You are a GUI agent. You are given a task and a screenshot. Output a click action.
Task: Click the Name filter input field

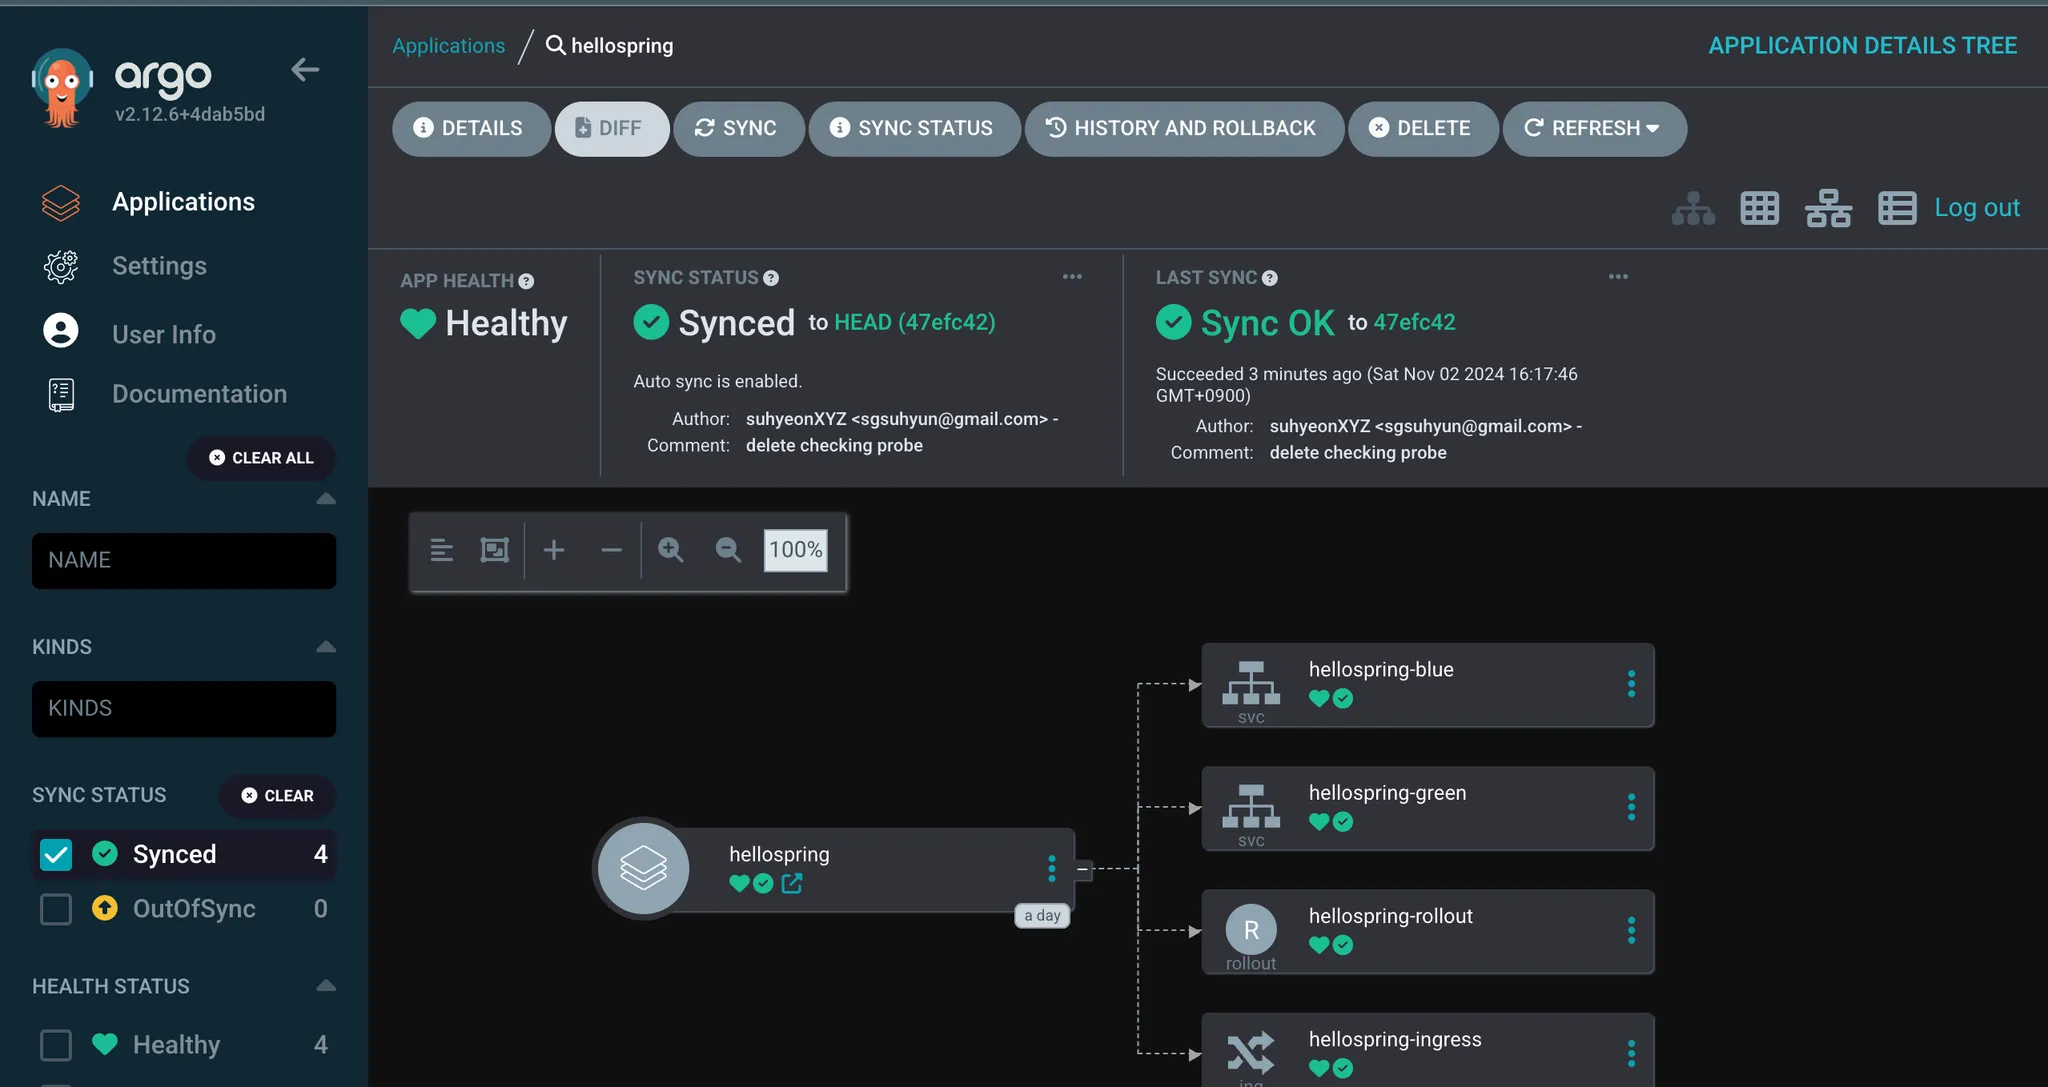(184, 560)
